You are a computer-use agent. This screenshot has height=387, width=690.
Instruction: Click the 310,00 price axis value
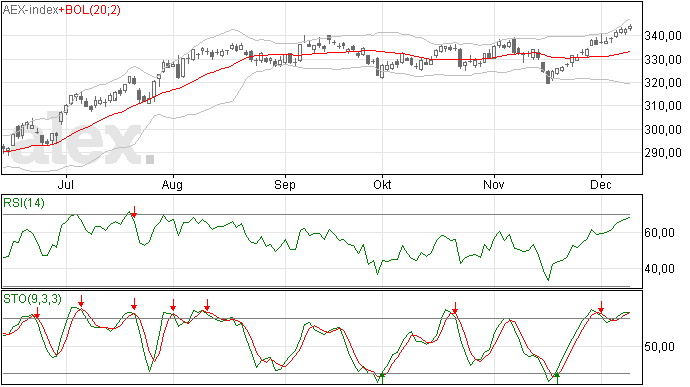(x=663, y=106)
